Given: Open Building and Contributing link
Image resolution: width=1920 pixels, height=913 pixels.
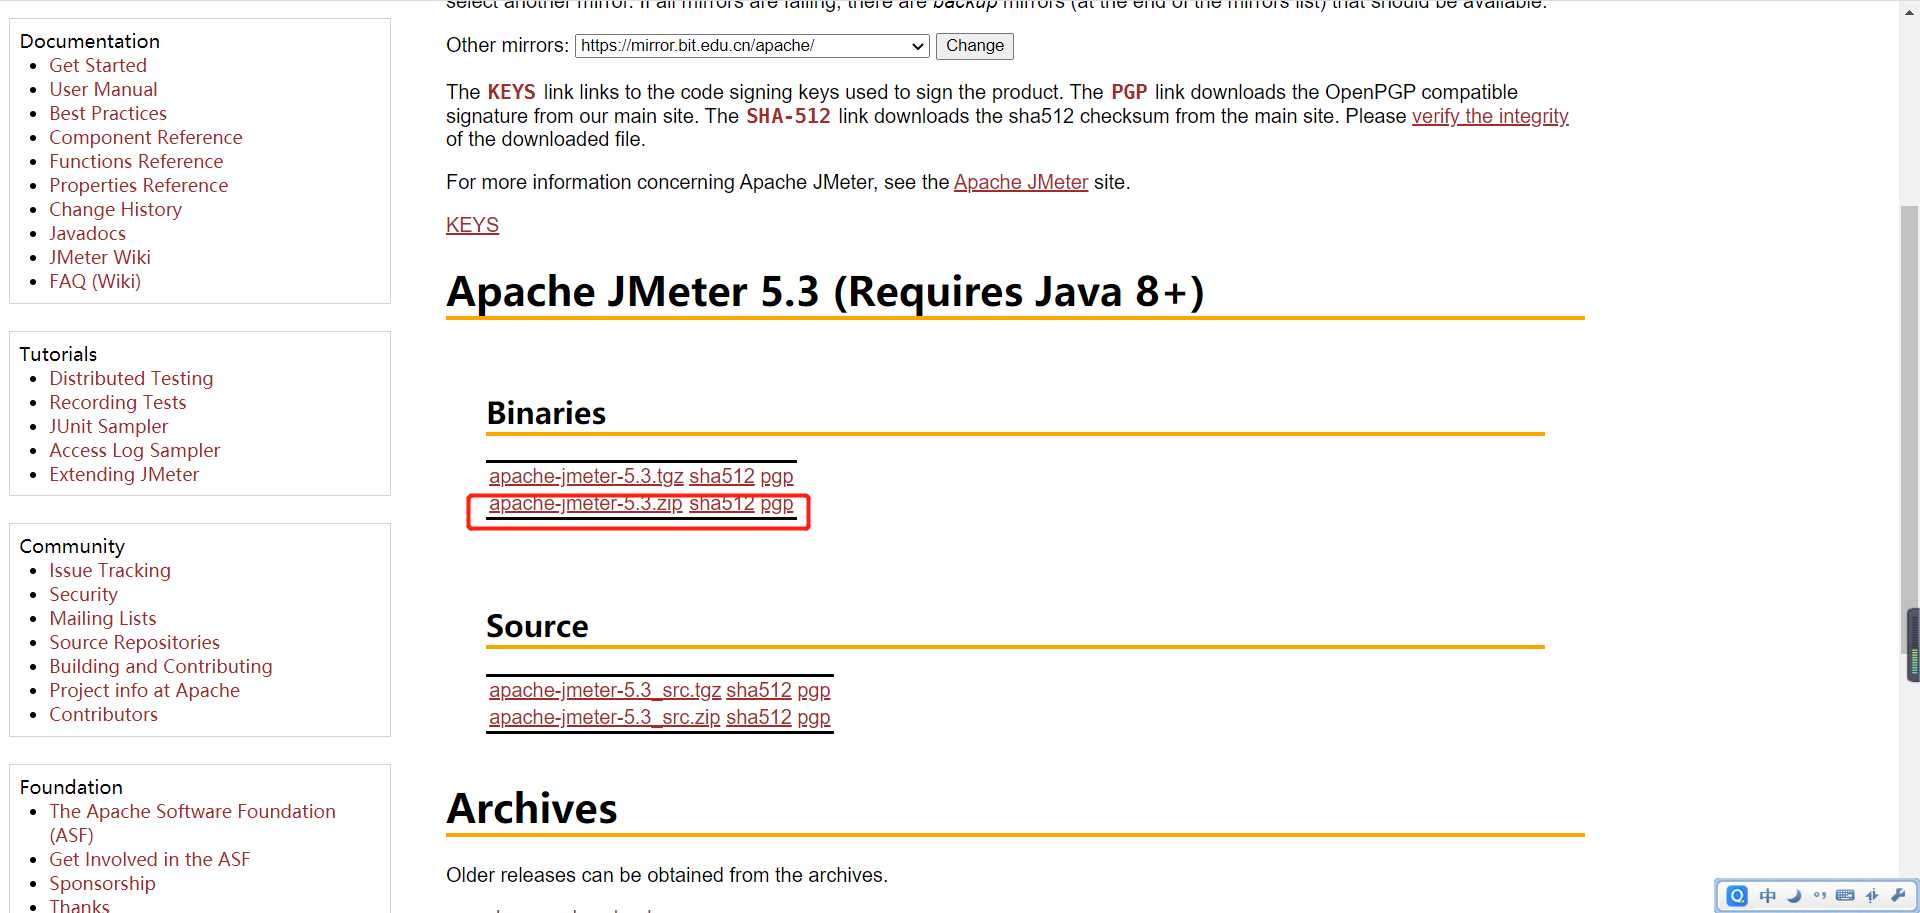Looking at the screenshot, I should [161, 666].
